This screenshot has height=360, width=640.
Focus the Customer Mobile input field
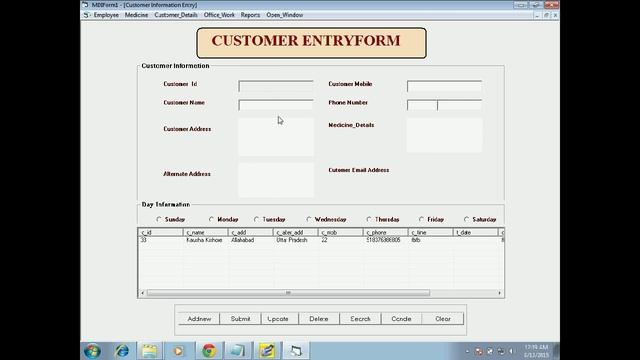tap(444, 86)
